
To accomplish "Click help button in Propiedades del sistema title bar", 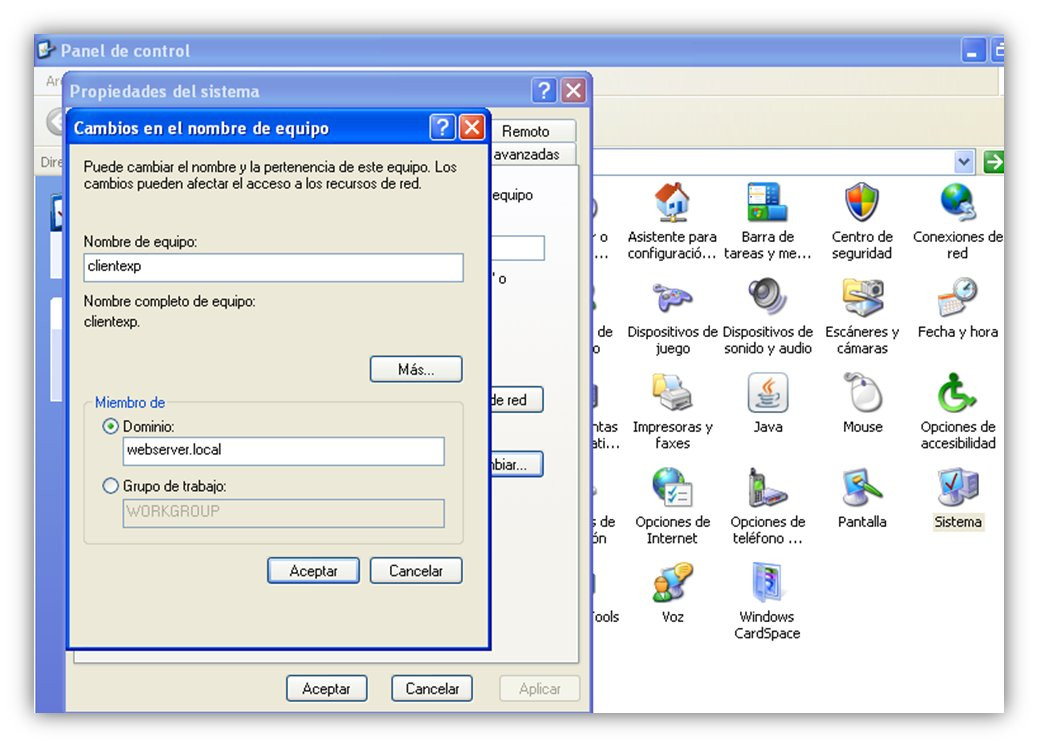I will pyautogui.click(x=543, y=90).
